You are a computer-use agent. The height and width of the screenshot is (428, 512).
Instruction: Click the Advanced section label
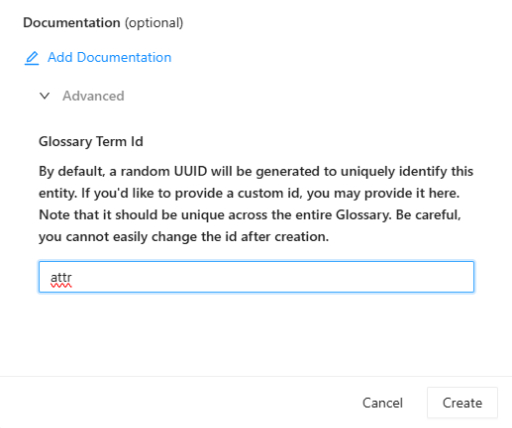click(93, 96)
